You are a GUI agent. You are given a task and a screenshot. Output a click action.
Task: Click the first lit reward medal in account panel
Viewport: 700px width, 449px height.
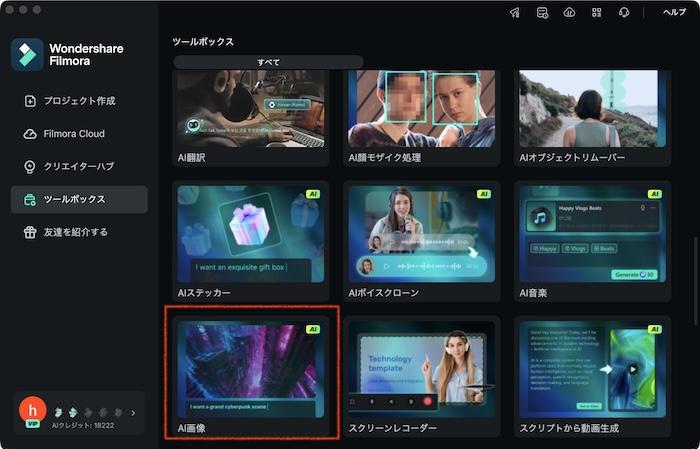[58, 412]
